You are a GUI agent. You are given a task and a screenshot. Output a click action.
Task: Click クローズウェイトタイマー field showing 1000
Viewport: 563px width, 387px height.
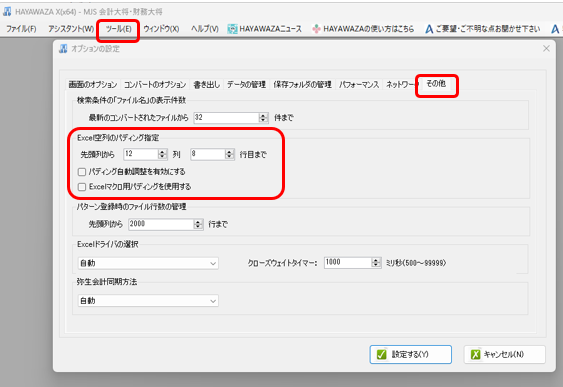348,262
